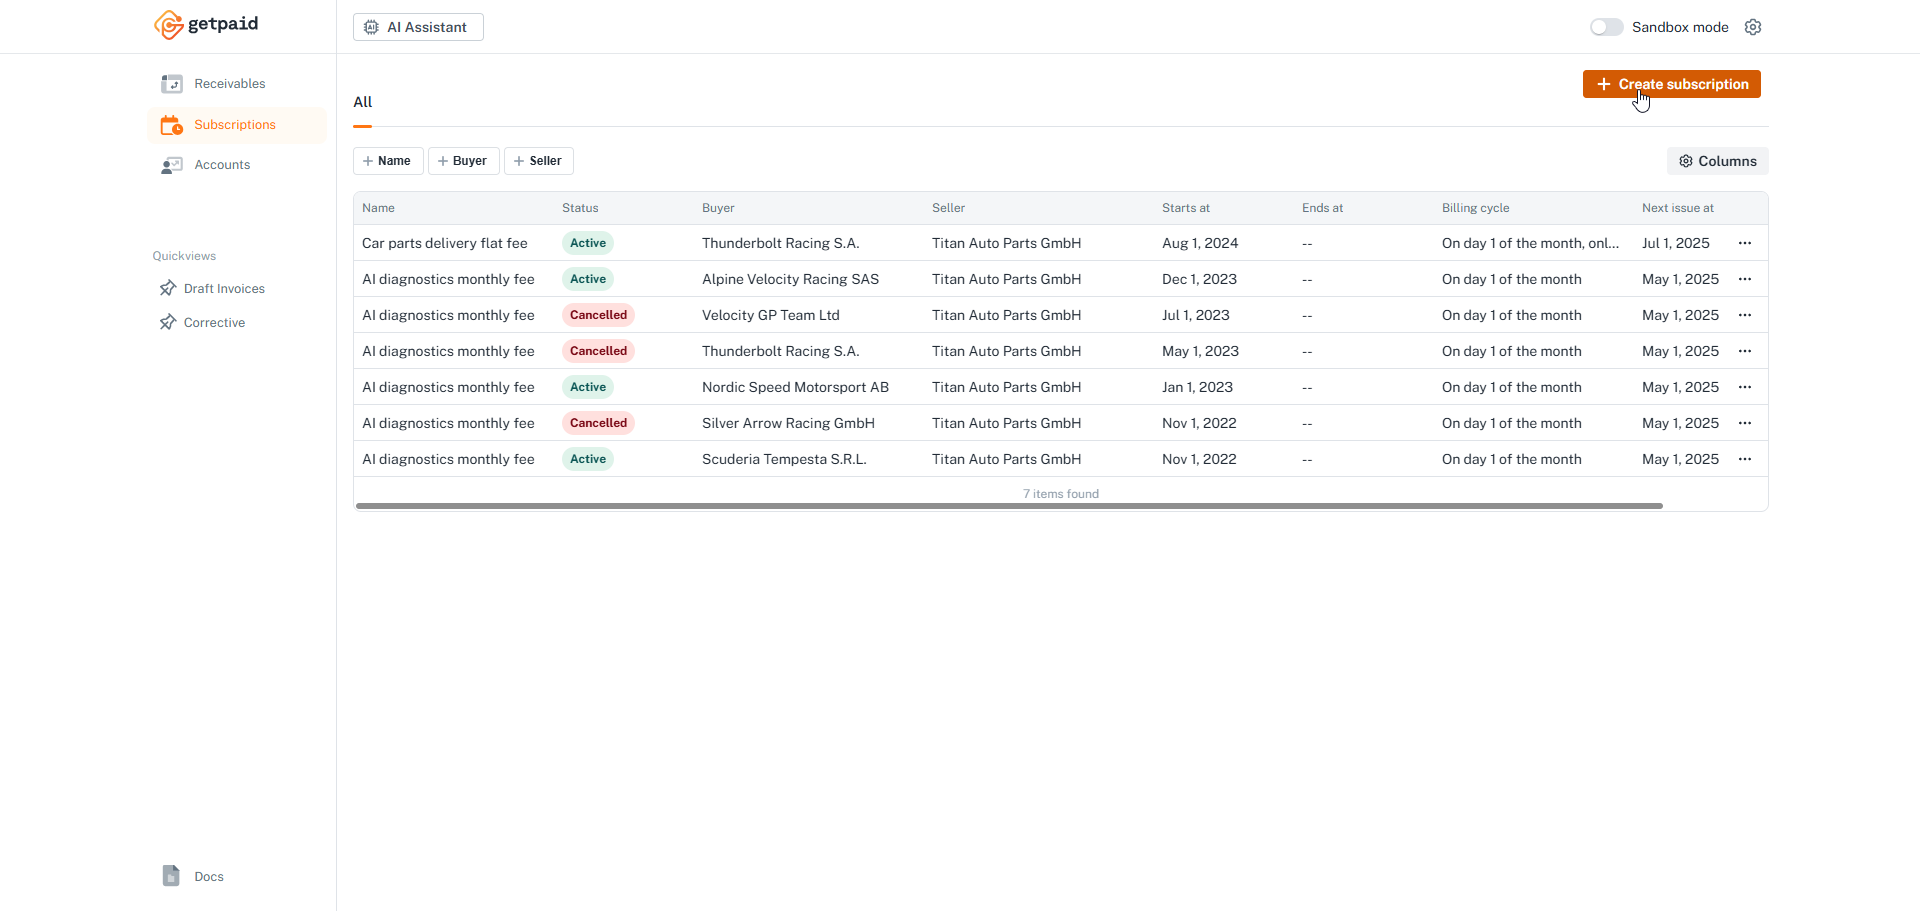The width and height of the screenshot is (1920, 911).
Task: Open the AI Assistant
Action: click(418, 27)
